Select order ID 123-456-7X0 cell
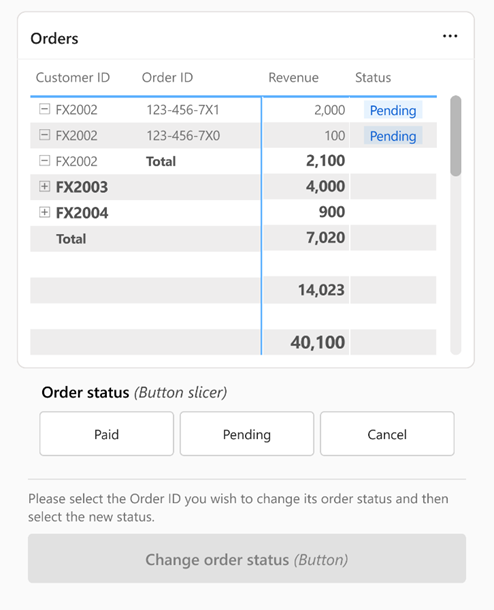This screenshot has width=494, height=610. 183,135
